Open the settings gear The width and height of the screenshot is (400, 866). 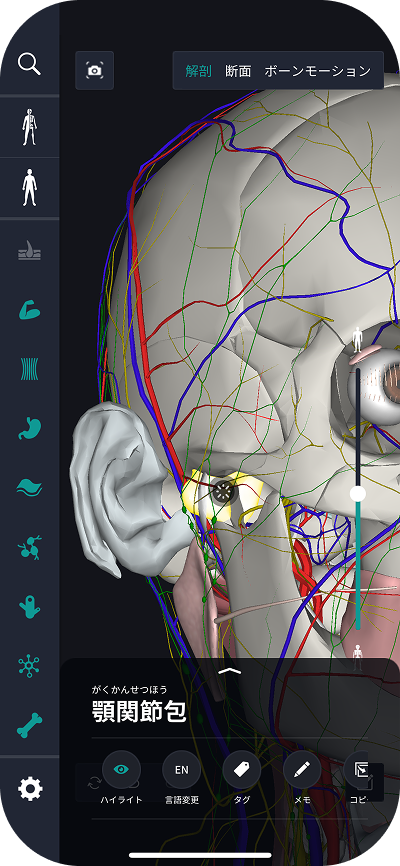coord(29,788)
